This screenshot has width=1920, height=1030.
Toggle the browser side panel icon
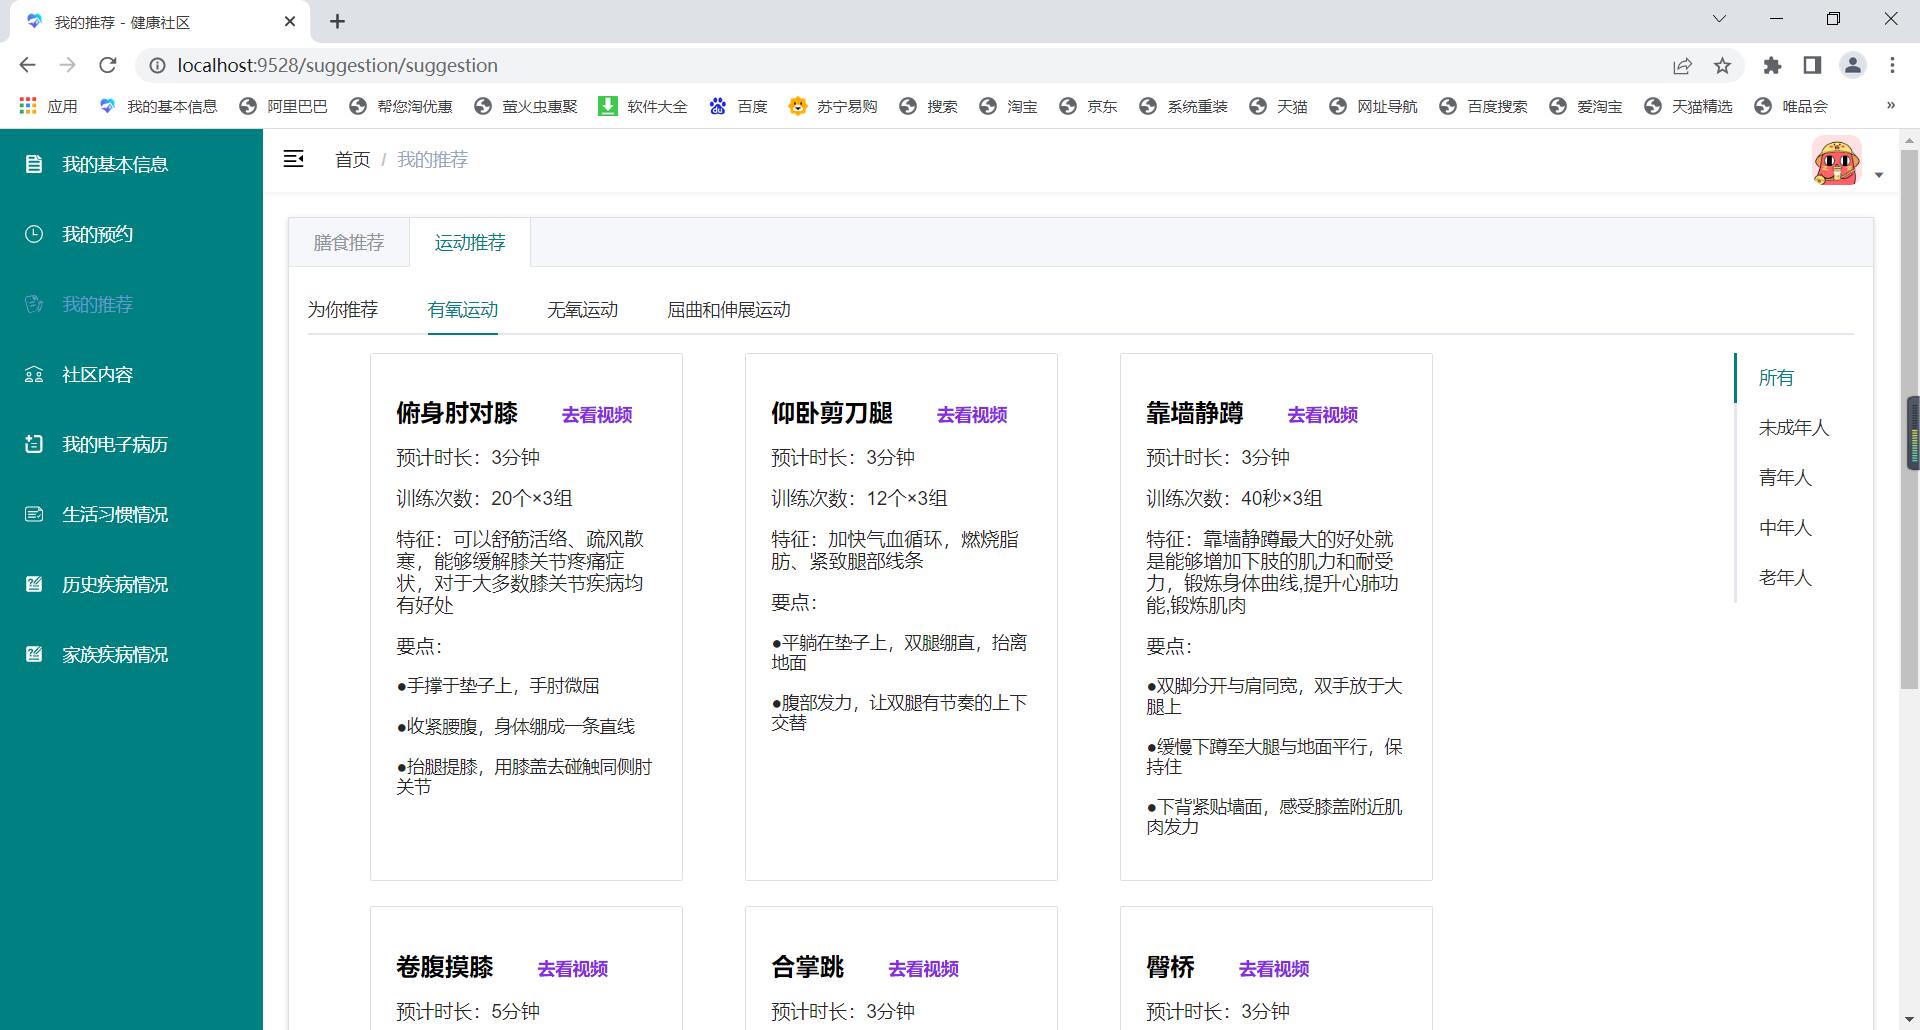click(1812, 65)
